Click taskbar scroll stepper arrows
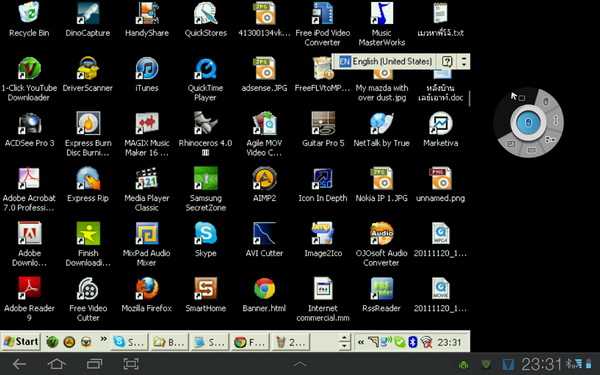This screenshot has width=600, height=375. click(x=344, y=342)
